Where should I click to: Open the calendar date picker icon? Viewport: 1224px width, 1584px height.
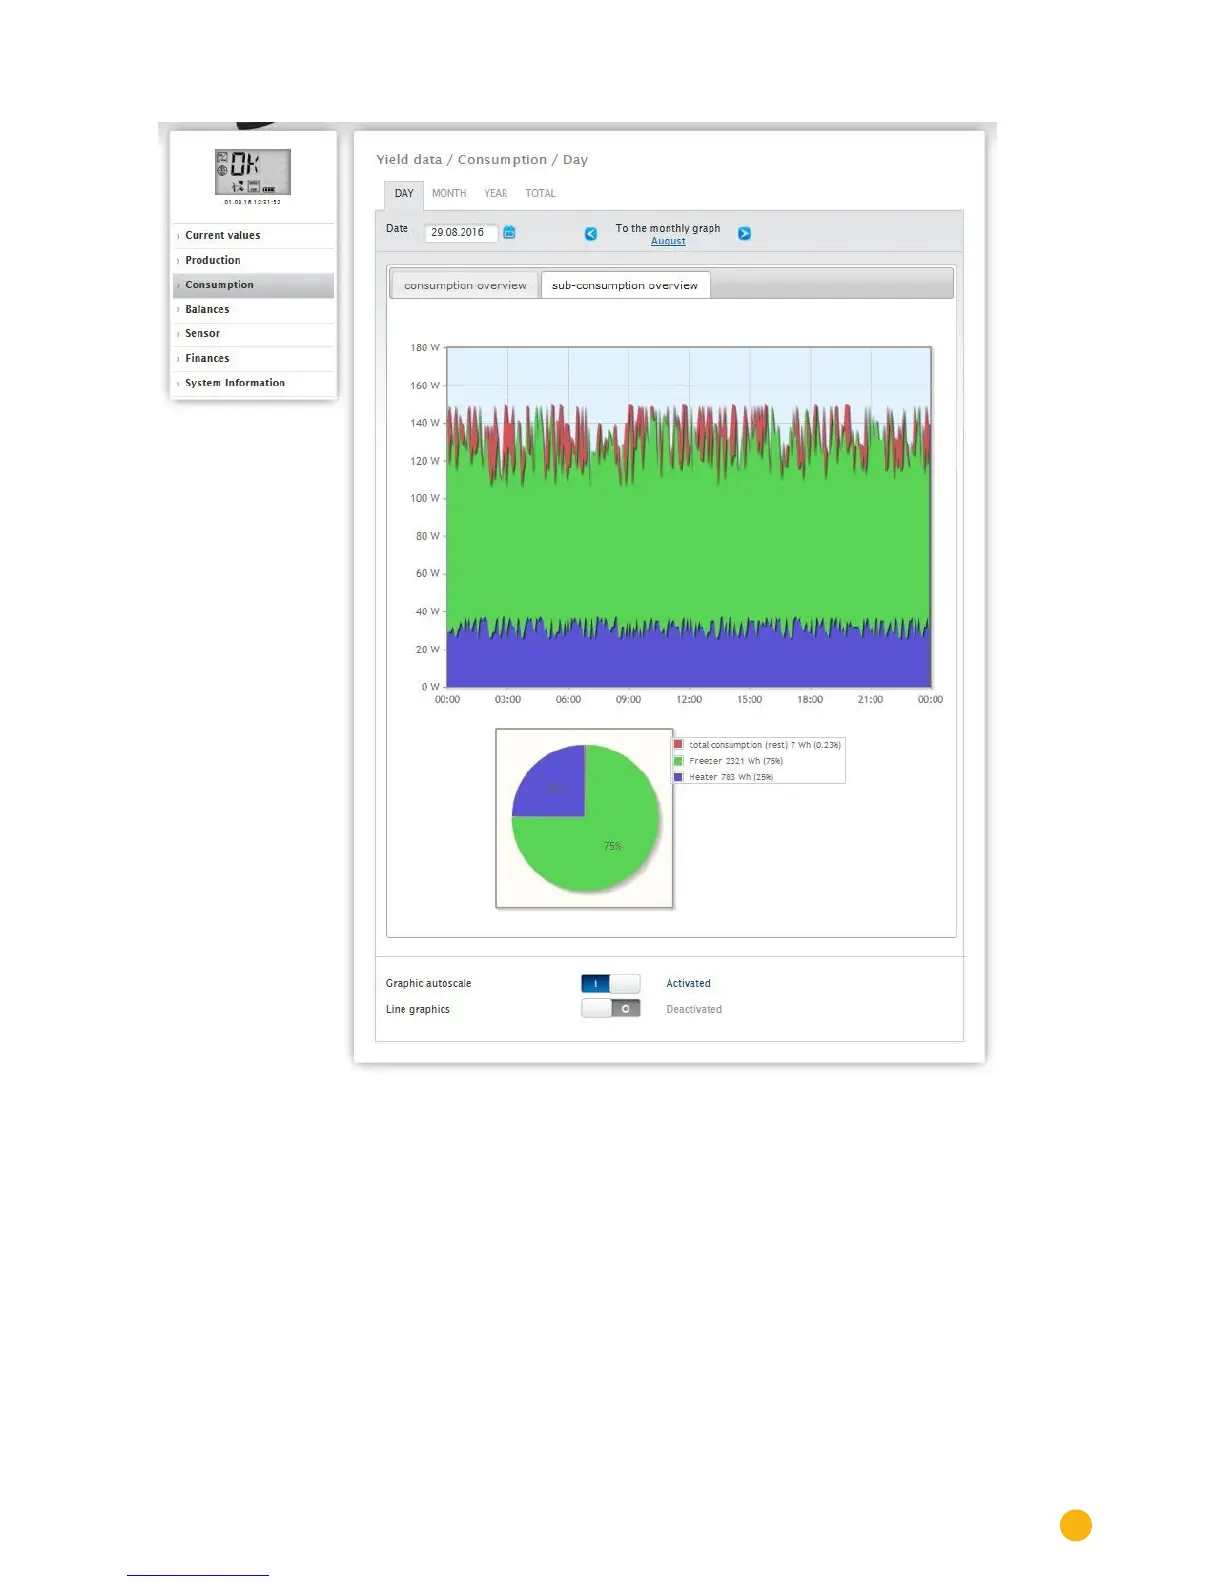[509, 232]
